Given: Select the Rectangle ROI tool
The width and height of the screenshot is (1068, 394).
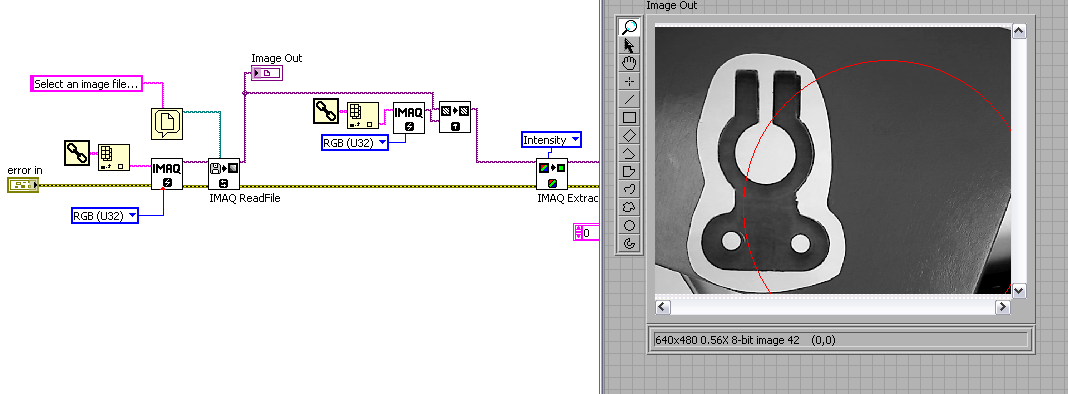Looking at the screenshot, I should [x=629, y=117].
